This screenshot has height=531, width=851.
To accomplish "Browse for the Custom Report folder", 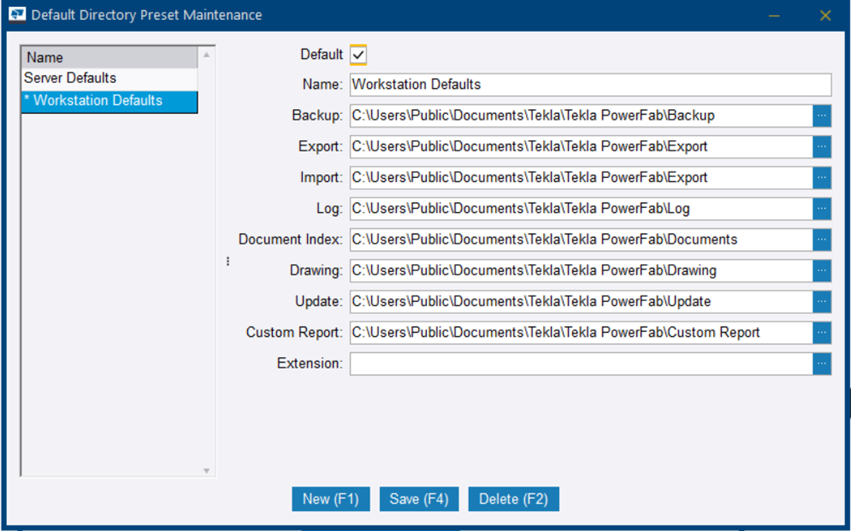I will point(822,333).
